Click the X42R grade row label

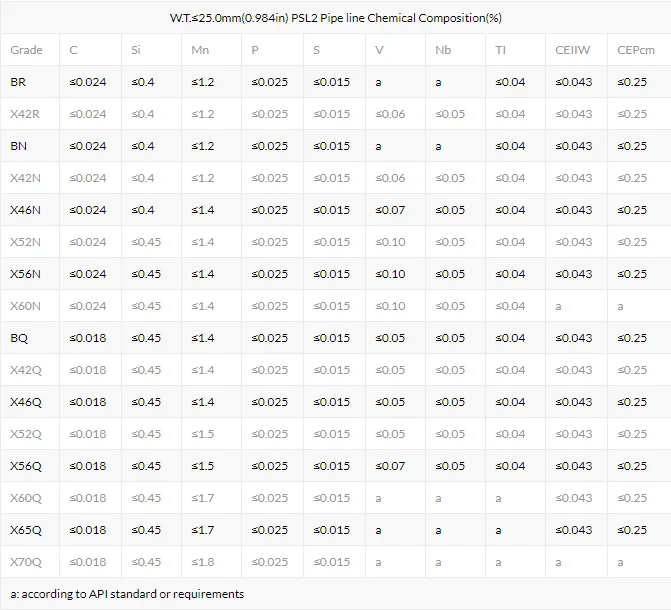25,114
